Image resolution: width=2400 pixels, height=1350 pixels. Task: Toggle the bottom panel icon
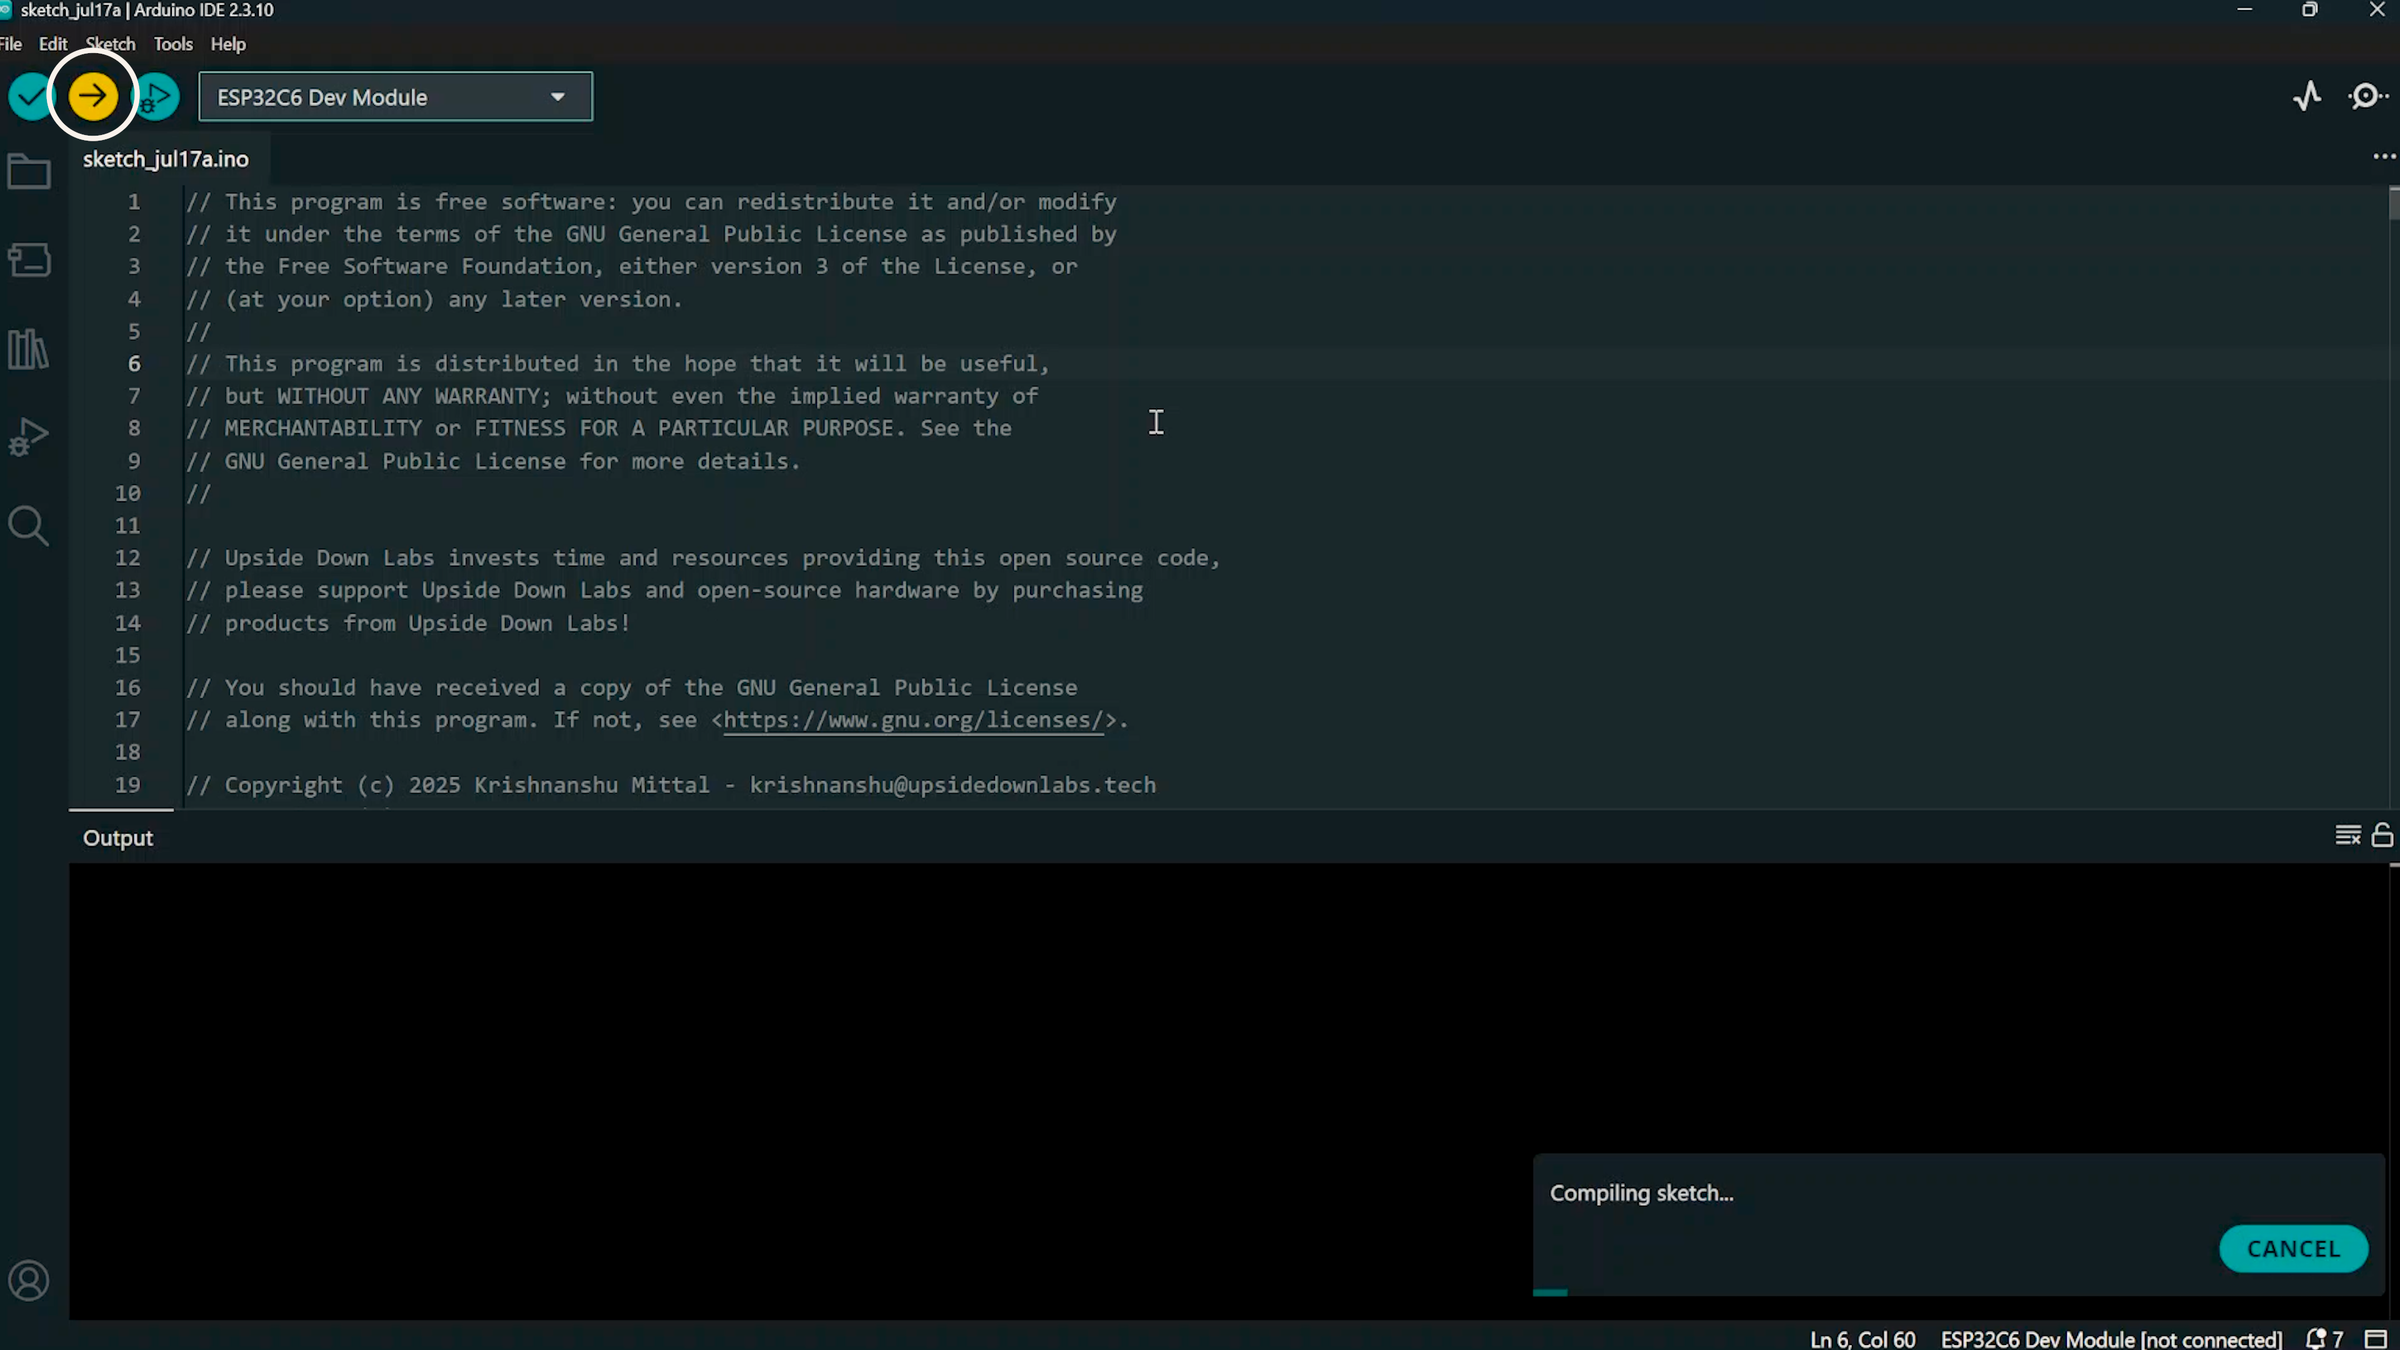pyautogui.click(x=2376, y=1339)
